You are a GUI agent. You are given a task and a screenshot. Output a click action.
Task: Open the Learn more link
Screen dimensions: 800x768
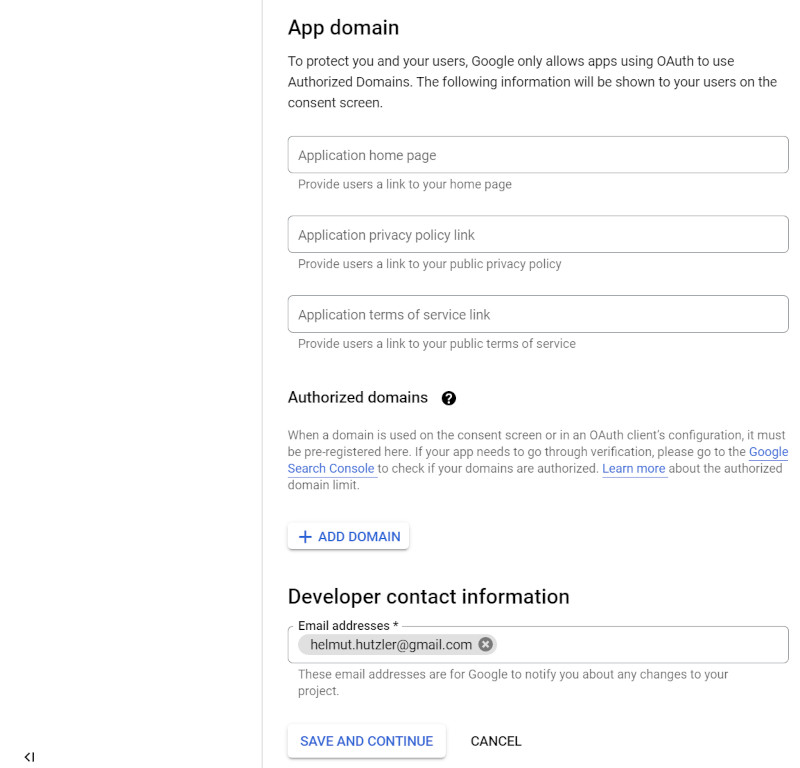tap(634, 468)
